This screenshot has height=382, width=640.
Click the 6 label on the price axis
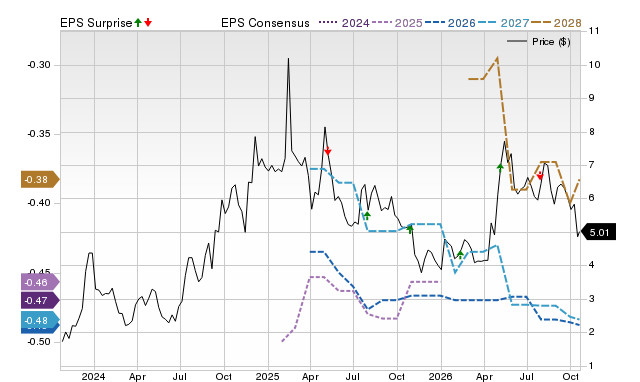pos(591,198)
